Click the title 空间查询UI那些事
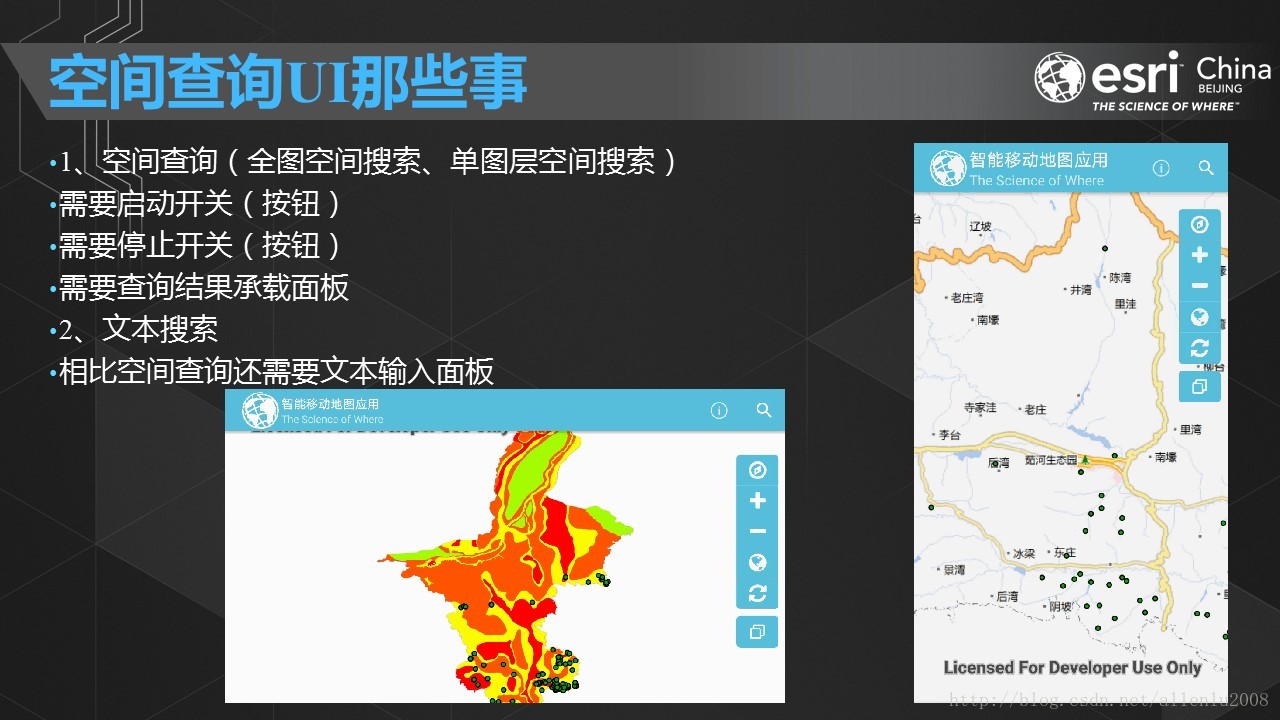The height and width of the screenshot is (720, 1280). pyautogui.click(x=287, y=83)
